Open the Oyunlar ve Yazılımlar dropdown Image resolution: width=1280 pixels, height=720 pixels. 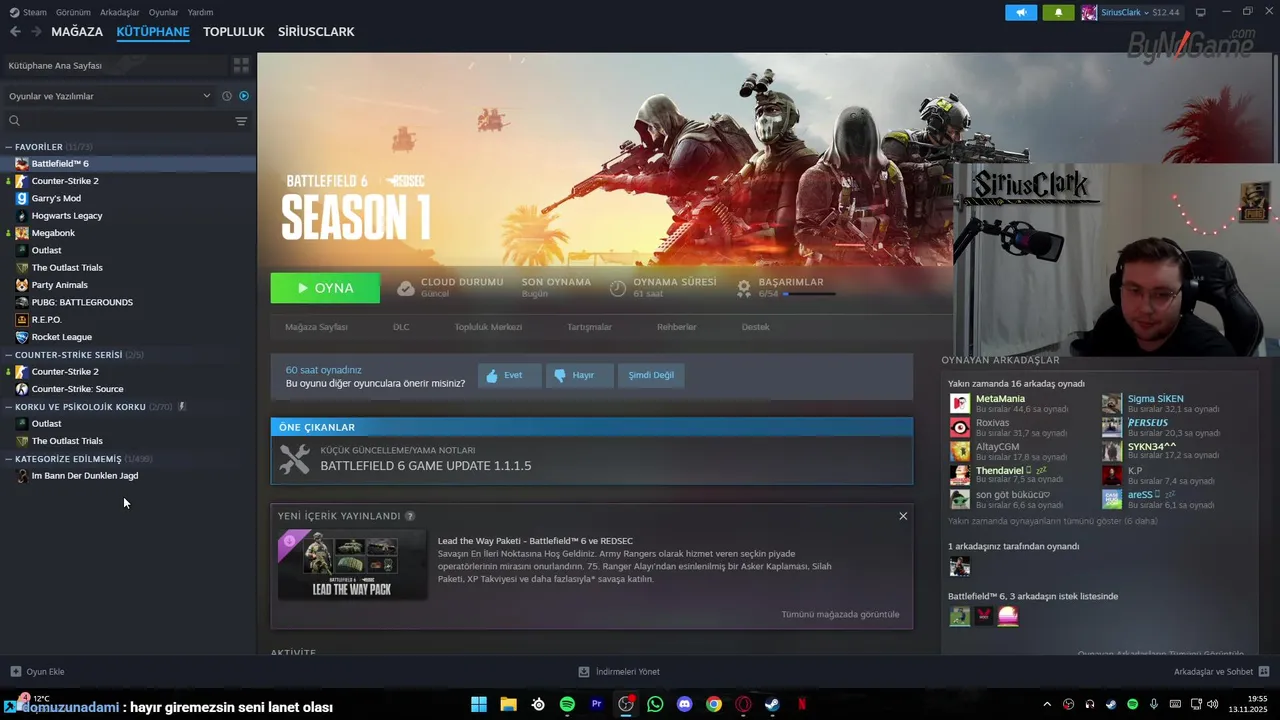(108, 96)
